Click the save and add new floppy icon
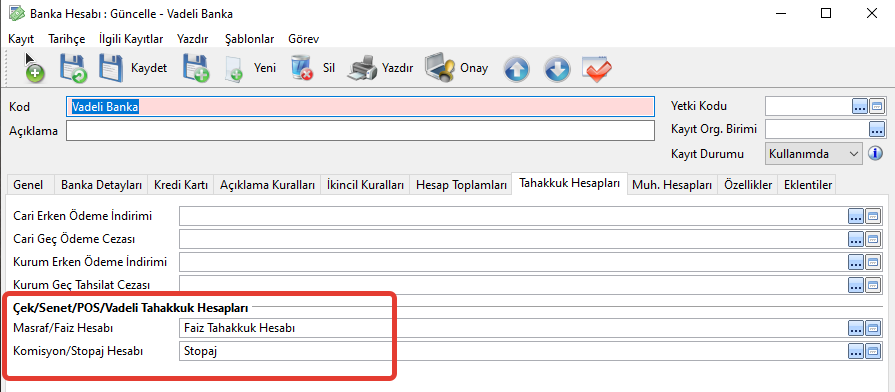Screen dimensions: 895x392 196,68
